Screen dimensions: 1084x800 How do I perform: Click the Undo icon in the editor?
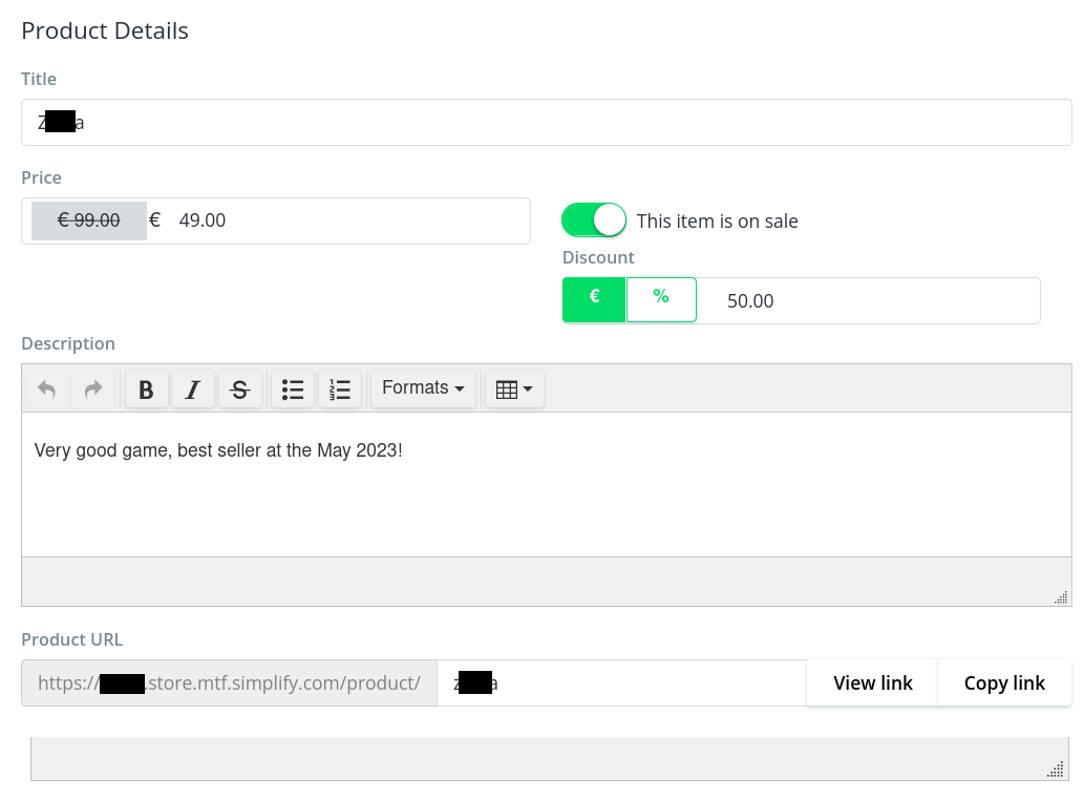46,389
